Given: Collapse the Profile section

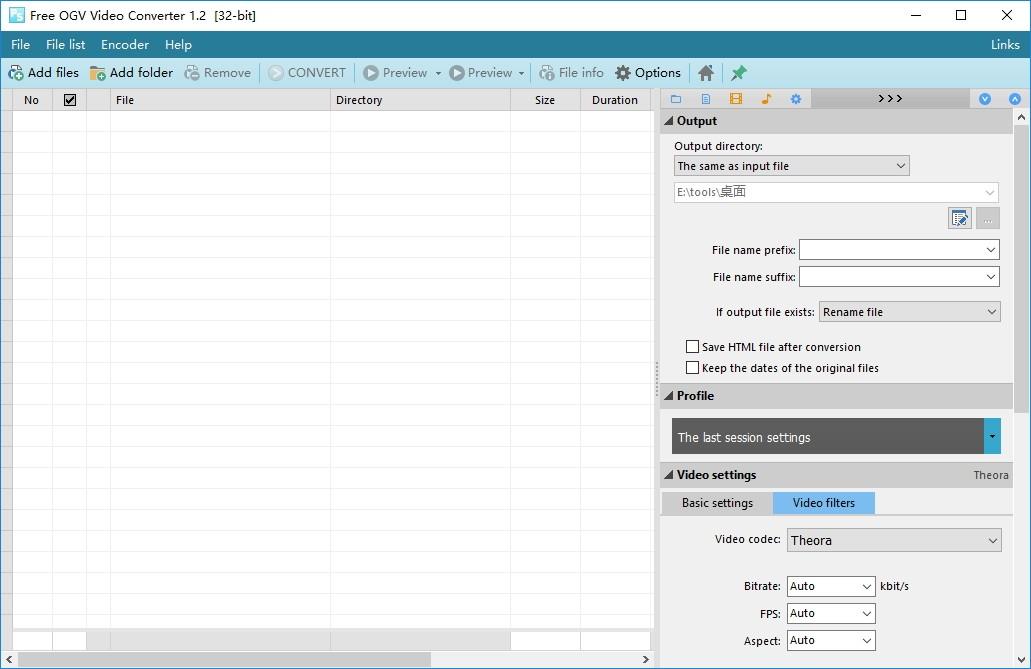Looking at the screenshot, I should coord(669,396).
